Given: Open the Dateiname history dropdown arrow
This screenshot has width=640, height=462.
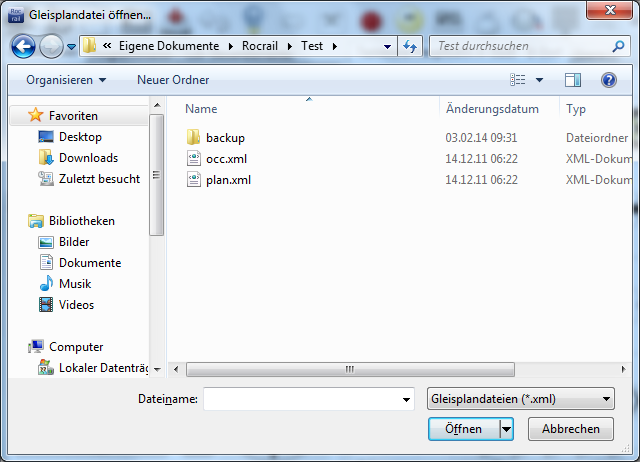Looking at the screenshot, I should click(406, 400).
